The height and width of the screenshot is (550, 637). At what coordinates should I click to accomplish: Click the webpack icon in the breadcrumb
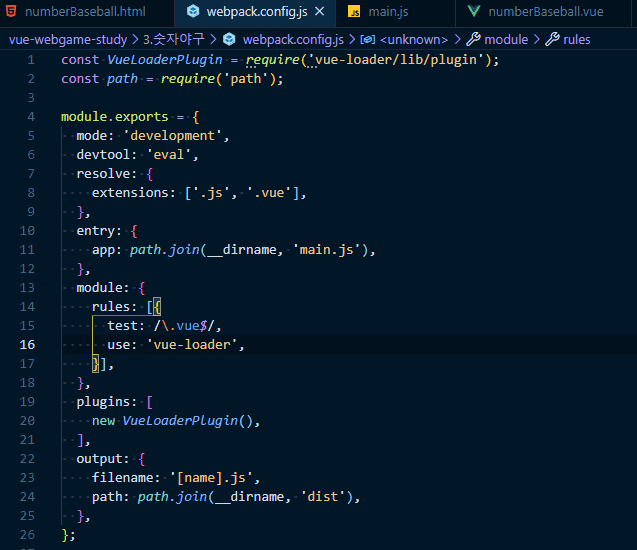click(230, 39)
